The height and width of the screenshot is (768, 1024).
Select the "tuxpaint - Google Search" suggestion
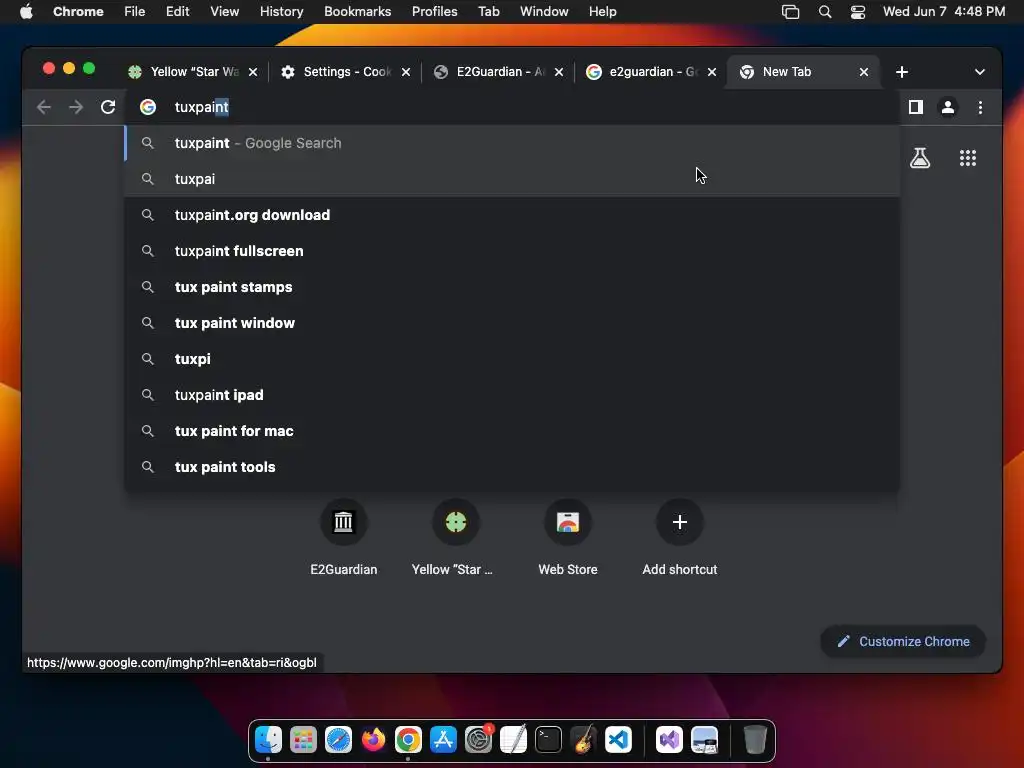point(513,143)
